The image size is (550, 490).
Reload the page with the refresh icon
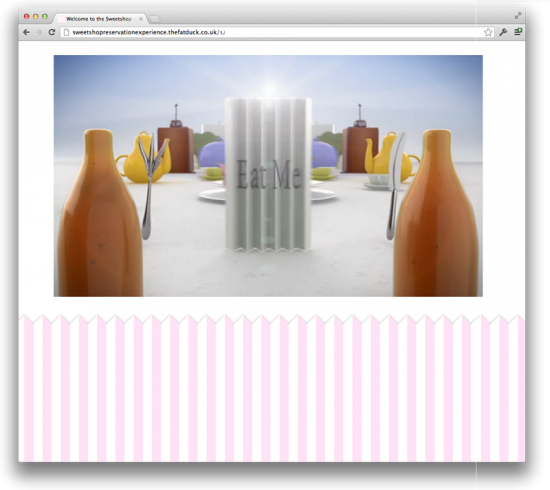tap(52, 32)
